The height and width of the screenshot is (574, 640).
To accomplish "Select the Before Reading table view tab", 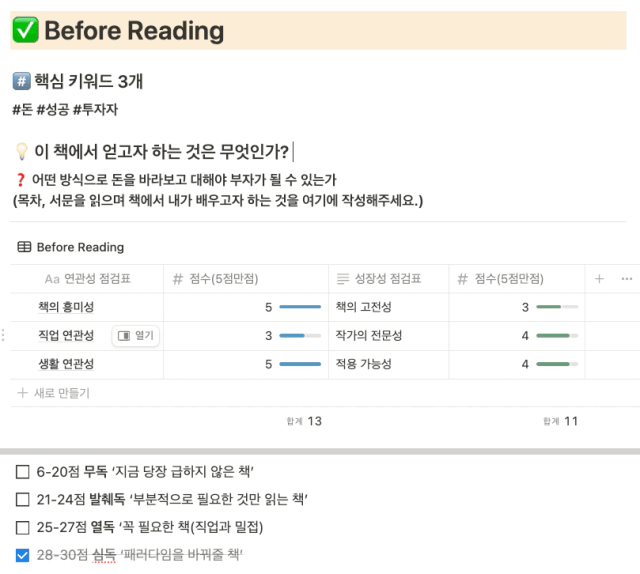I will pos(71,247).
